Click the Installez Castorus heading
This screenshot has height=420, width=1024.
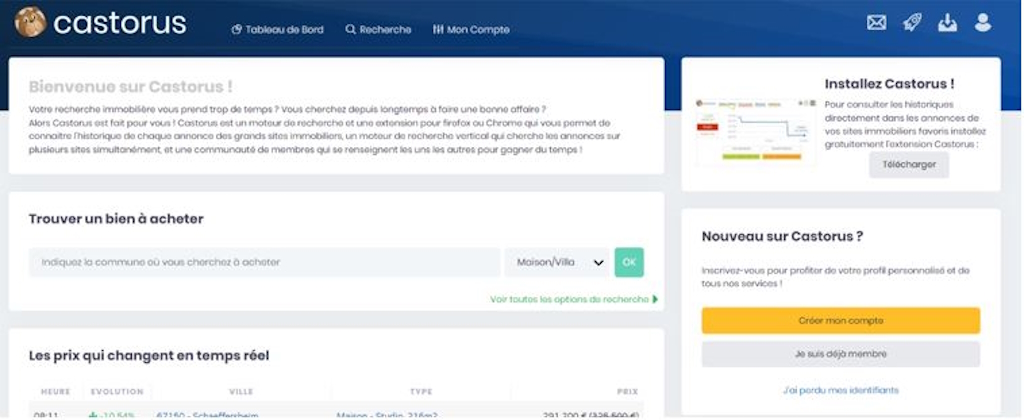pos(889,84)
